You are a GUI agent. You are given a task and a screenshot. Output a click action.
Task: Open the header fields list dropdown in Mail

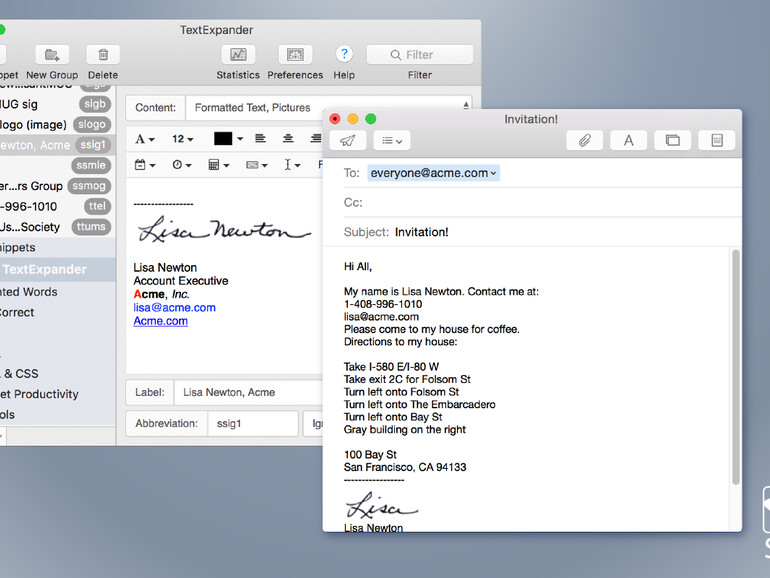[x=392, y=140]
